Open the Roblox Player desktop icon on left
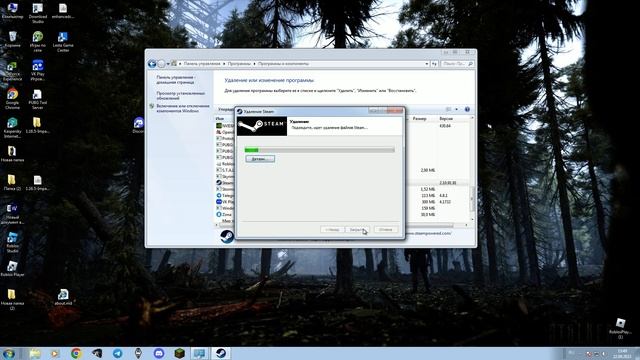Viewport: 640px width, 360px height. pyautogui.click(x=12, y=269)
